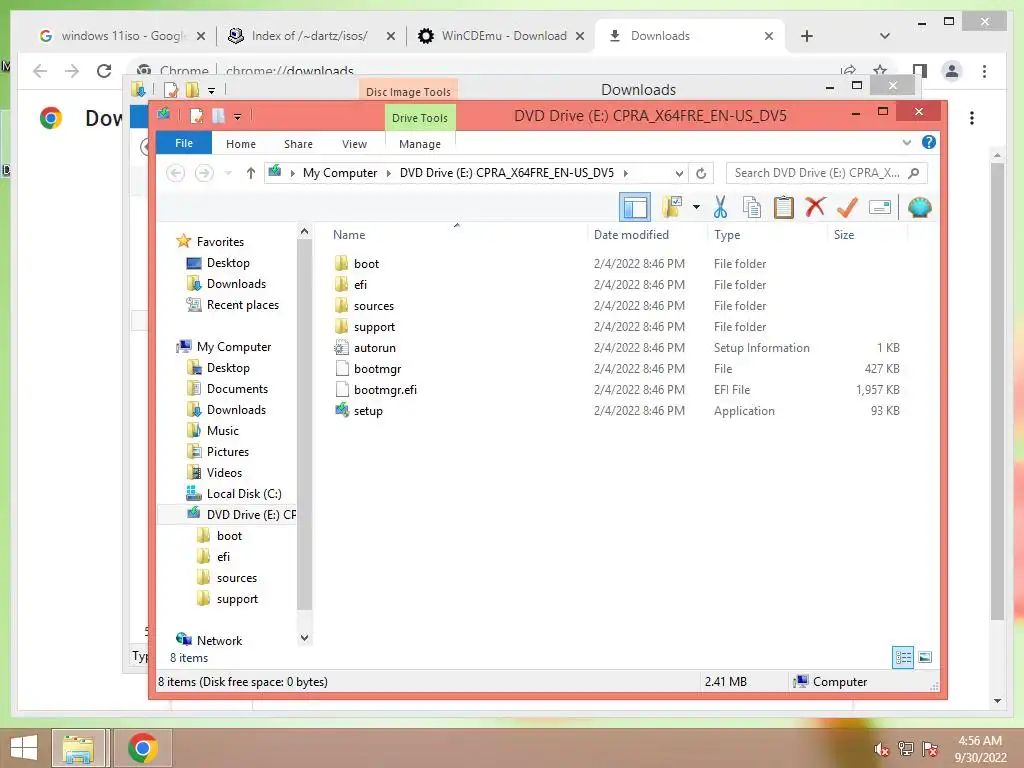The image size is (1024, 768).
Task: Click the Copy icon in Explorer toolbar
Action: pos(752,208)
